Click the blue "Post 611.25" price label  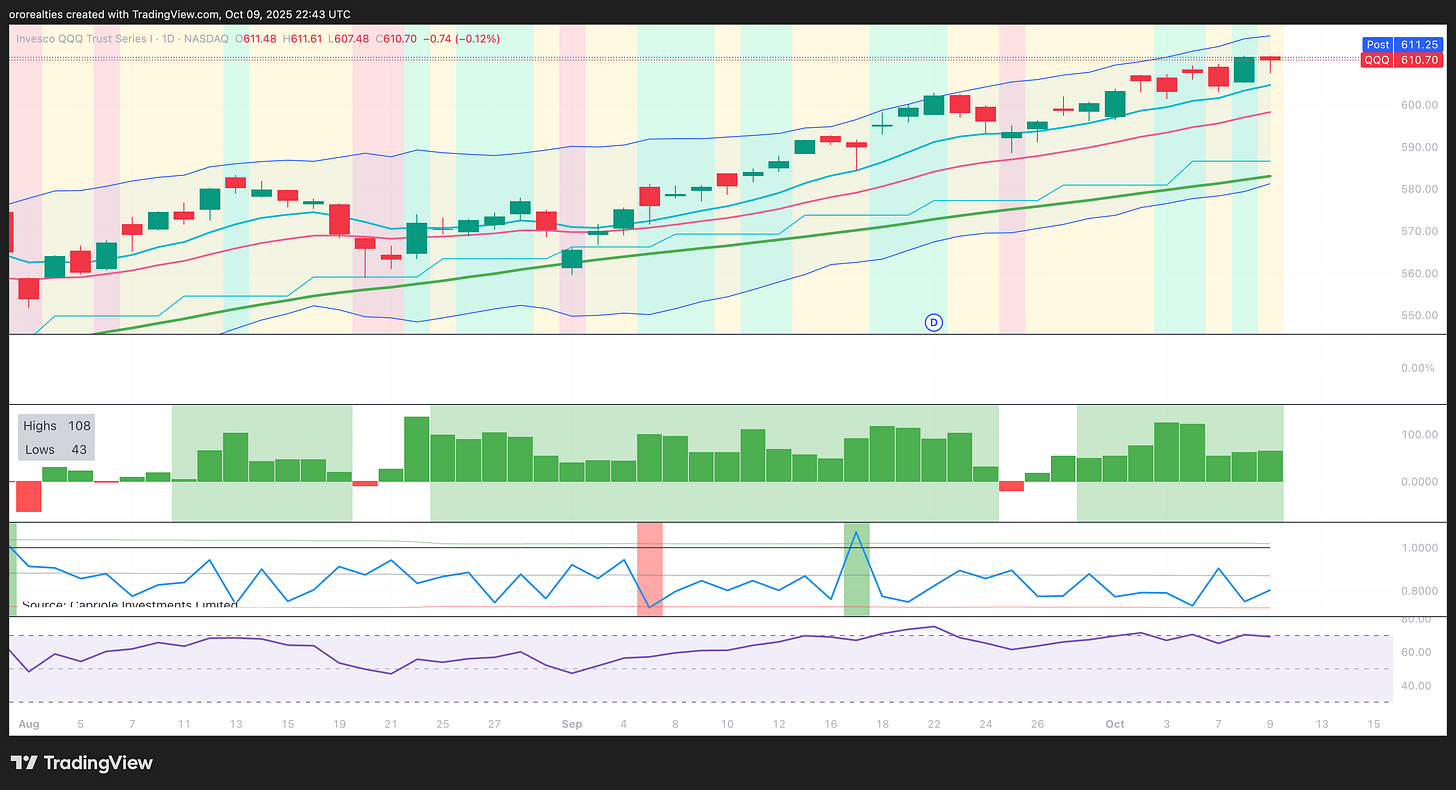coord(1404,45)
